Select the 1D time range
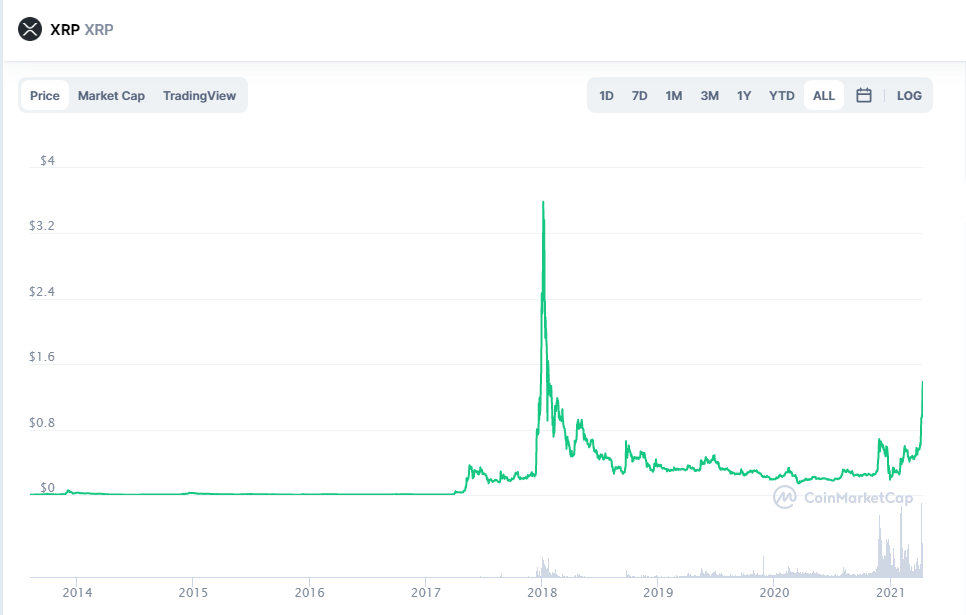This screenshot has width=966, height=615. coord(606,96)
